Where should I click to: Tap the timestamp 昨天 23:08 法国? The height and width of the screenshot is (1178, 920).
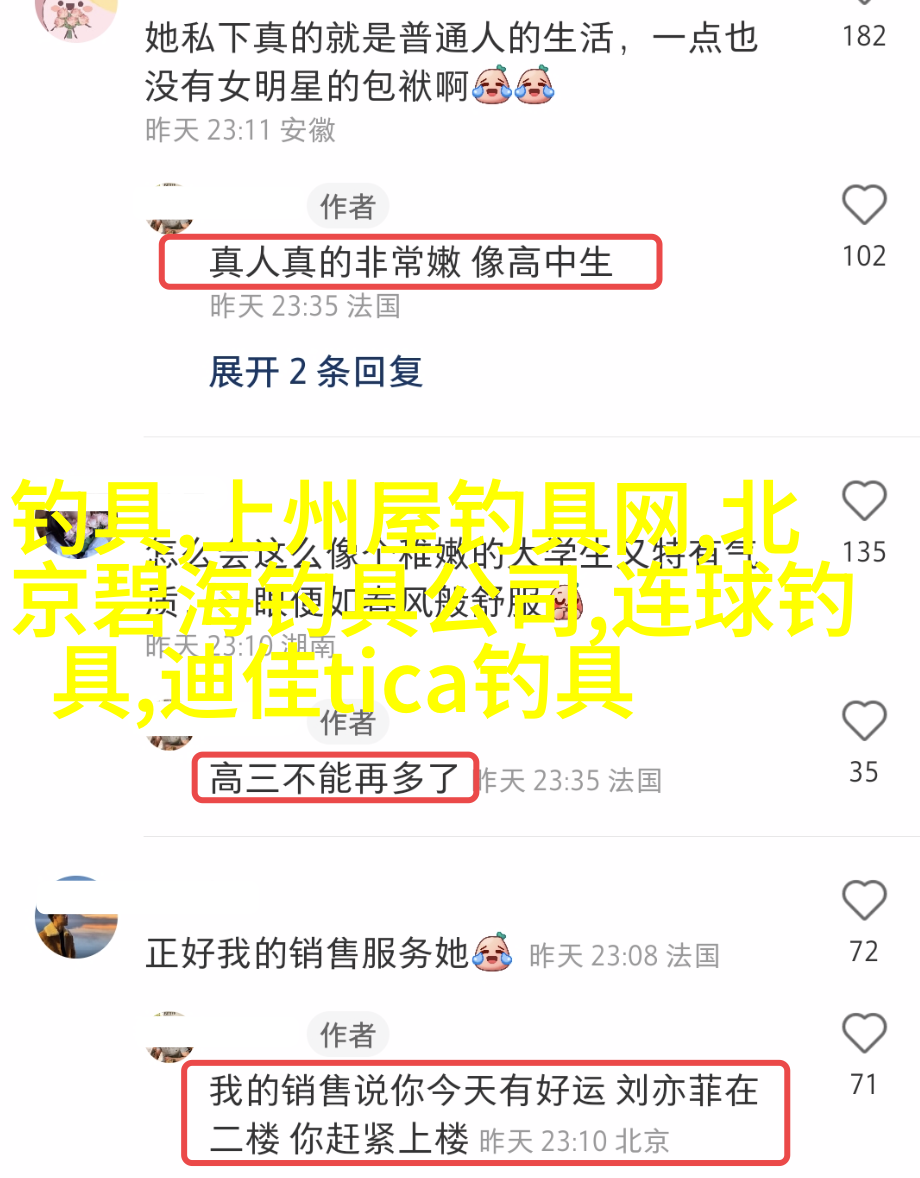click(x=624, y=956)
